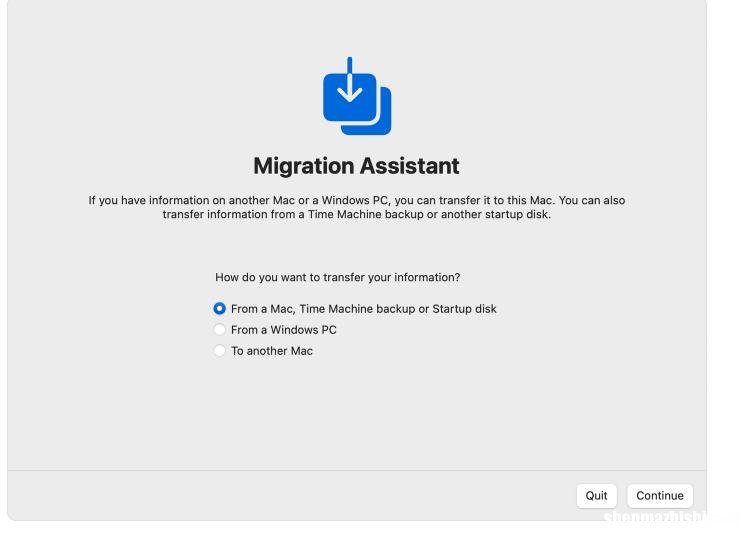Click the Migration Assistant heading
The width and height of the screenshot is (752, 534).
356,166
